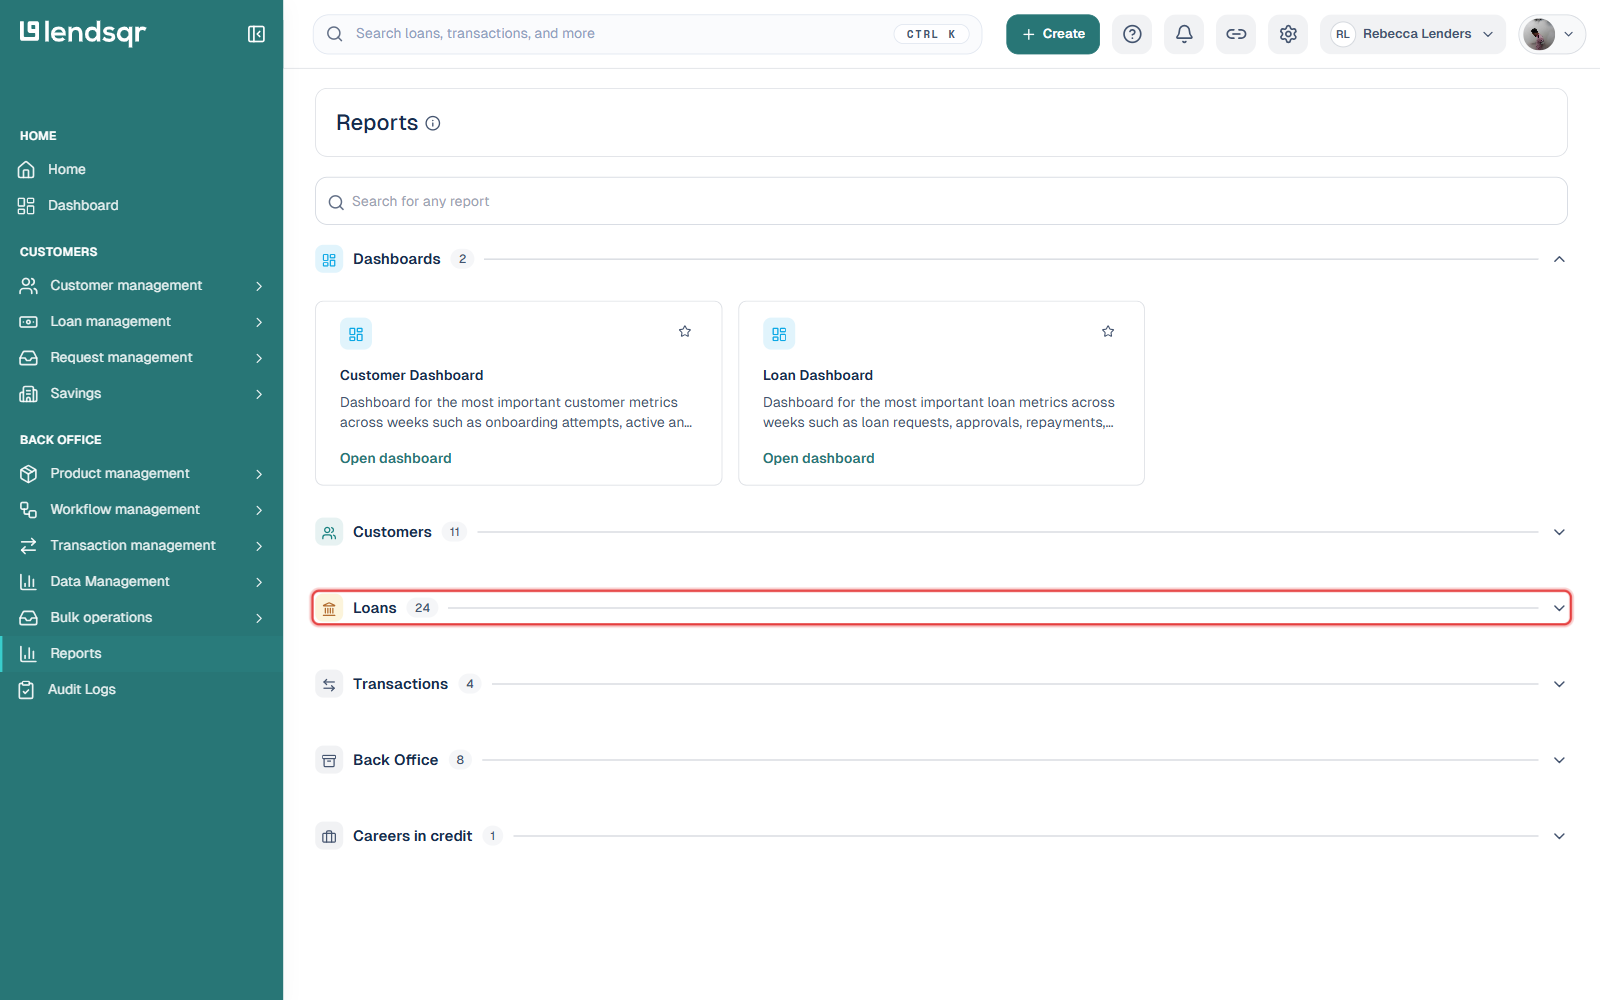Collapse the Dashboards section chevron
The width and height of the screenshot is (1600, 1000).
[1559, 259]
